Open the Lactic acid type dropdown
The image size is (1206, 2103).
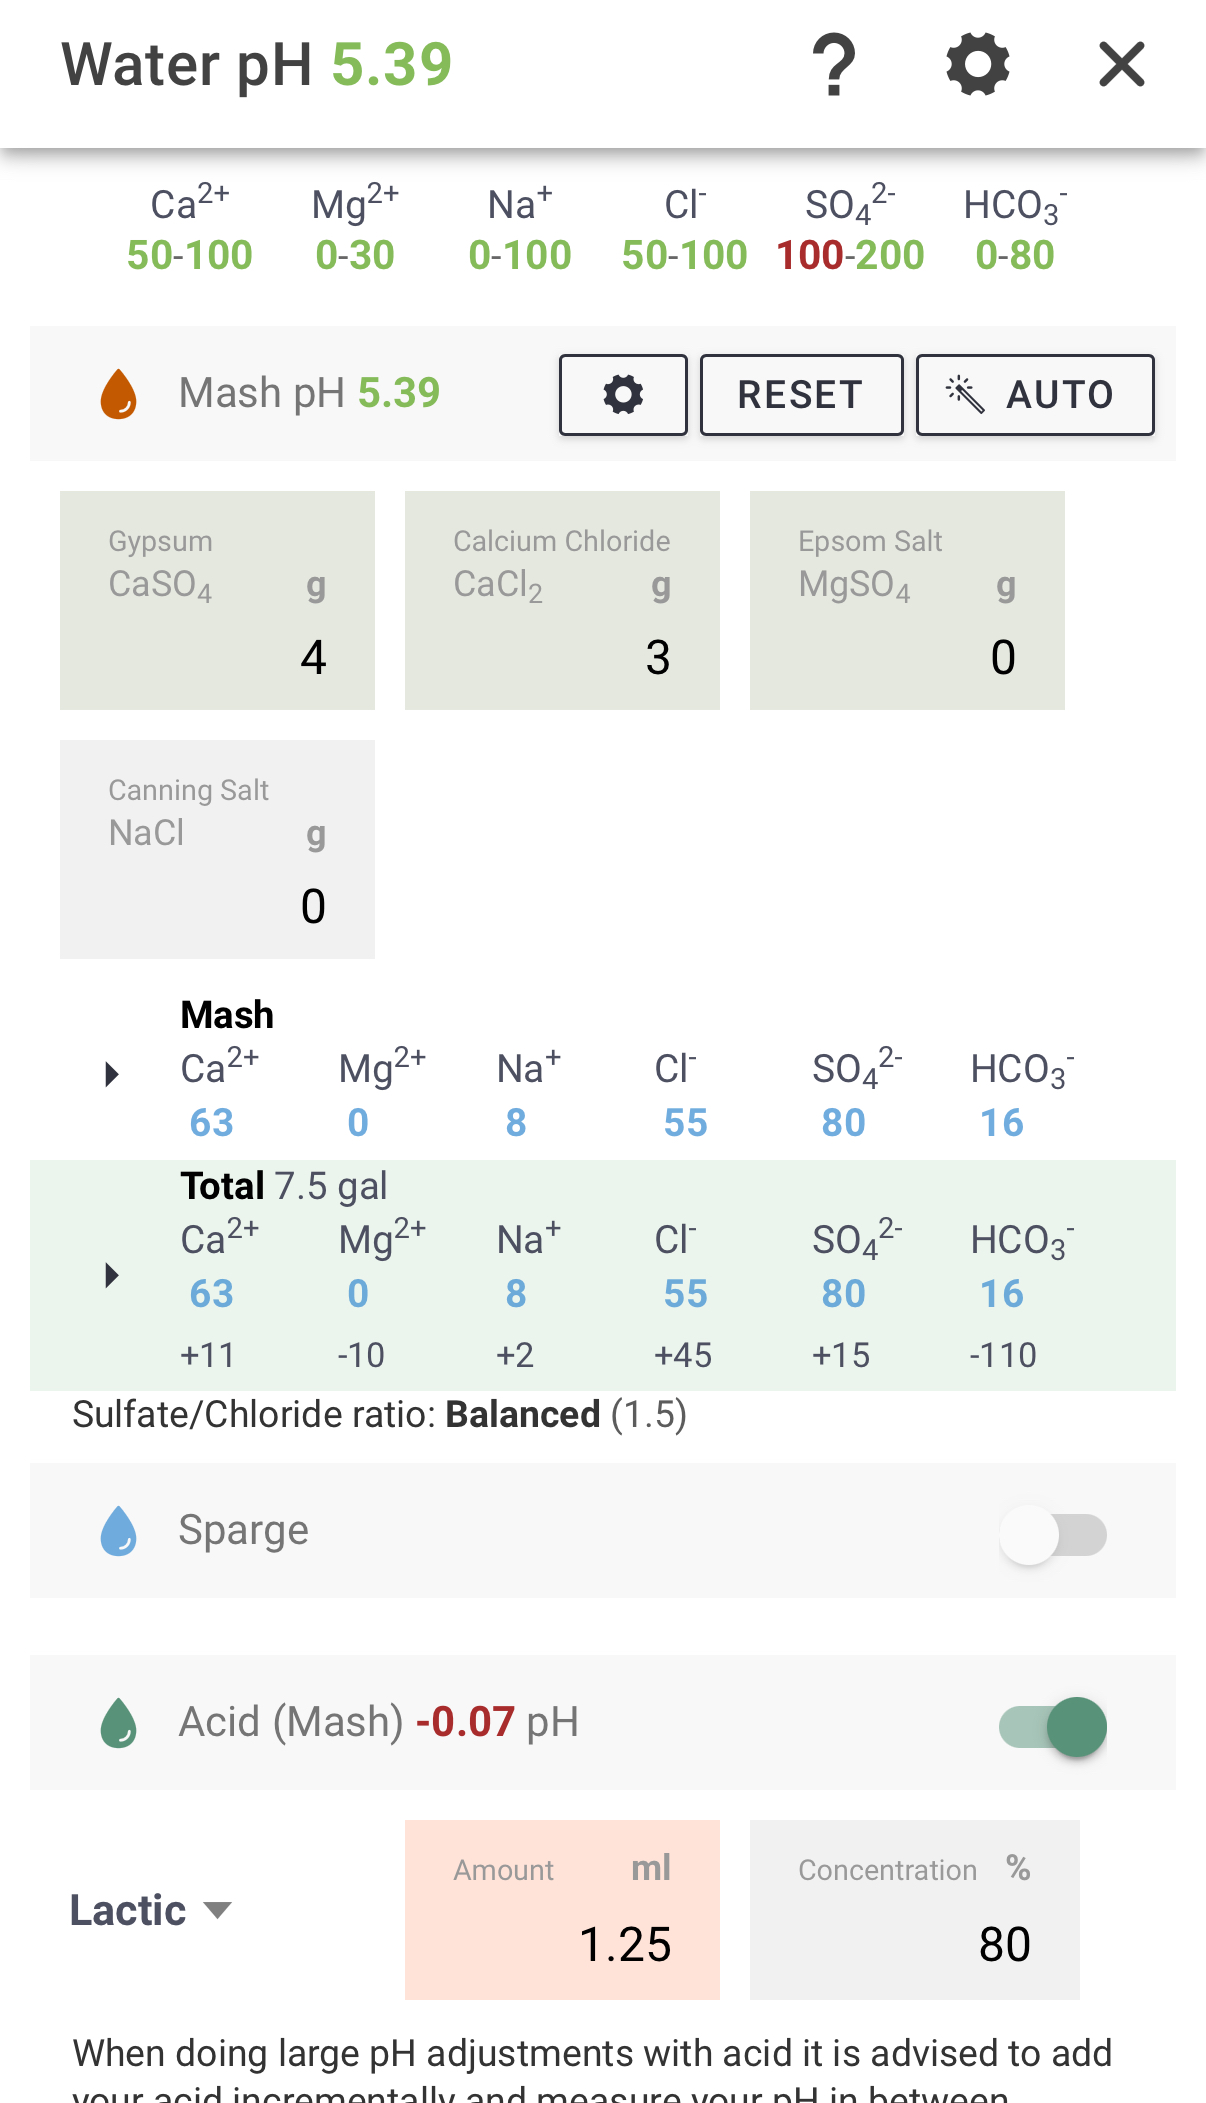point(150,1910)
